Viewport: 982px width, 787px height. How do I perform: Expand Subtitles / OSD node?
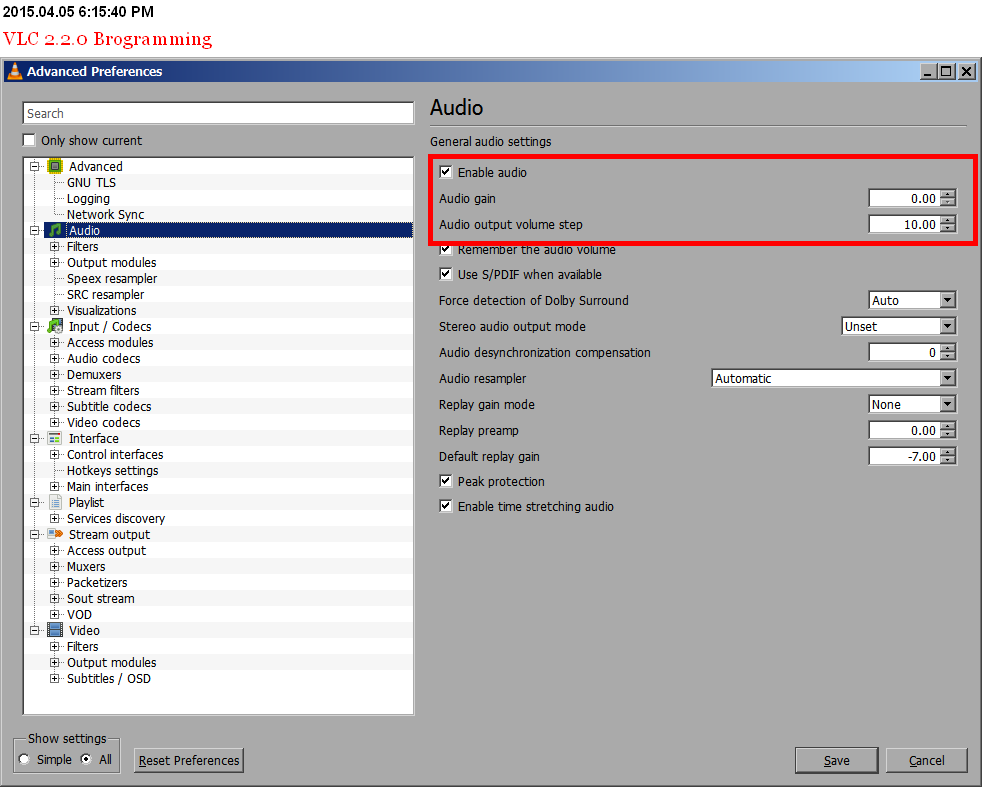coord(54,679)
